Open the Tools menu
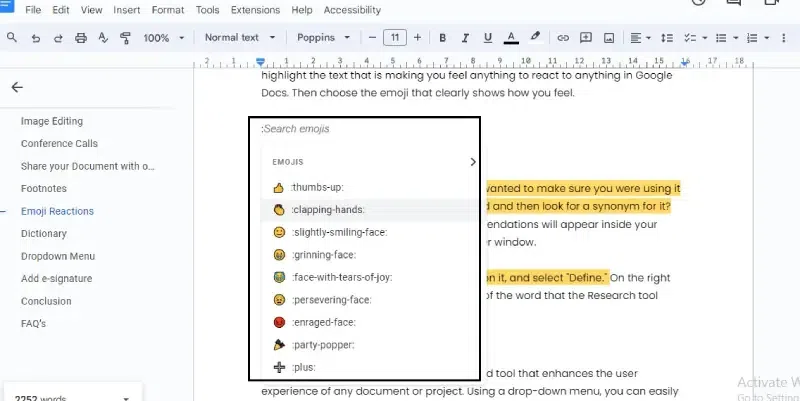 point(207,10)
